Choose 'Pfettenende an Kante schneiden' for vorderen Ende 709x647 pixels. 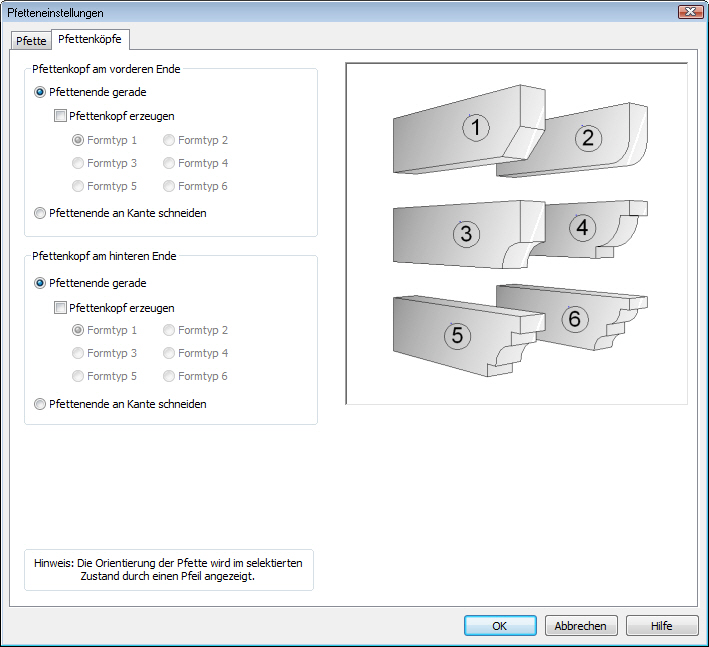click(120, 213)
